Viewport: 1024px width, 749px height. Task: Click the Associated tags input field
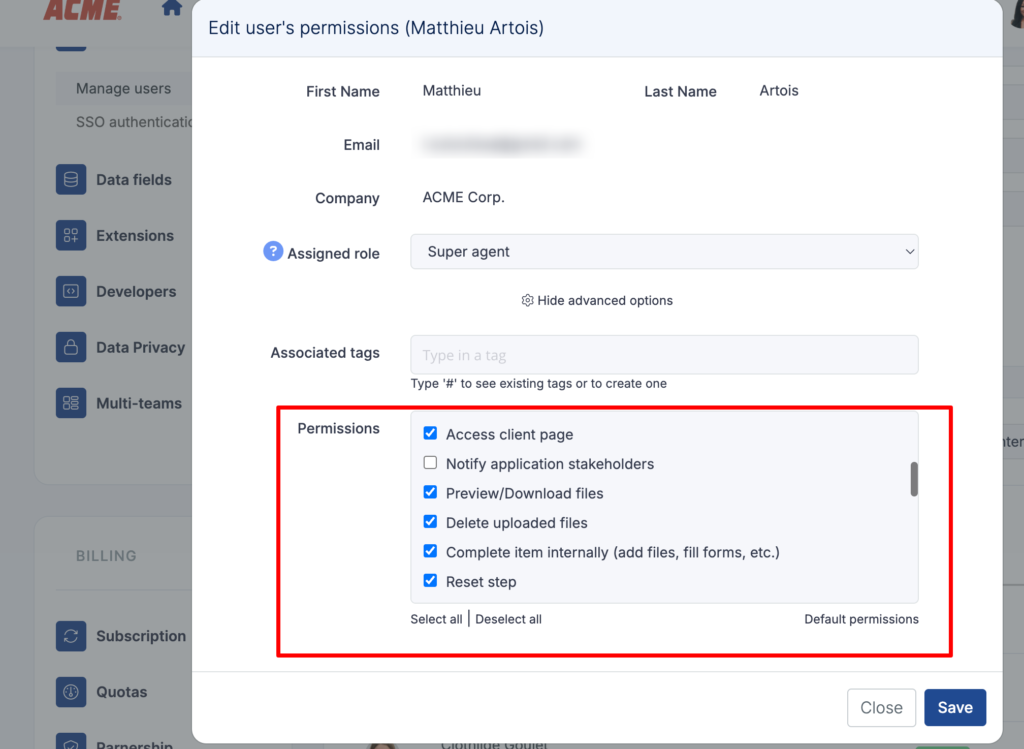point(664,355)
